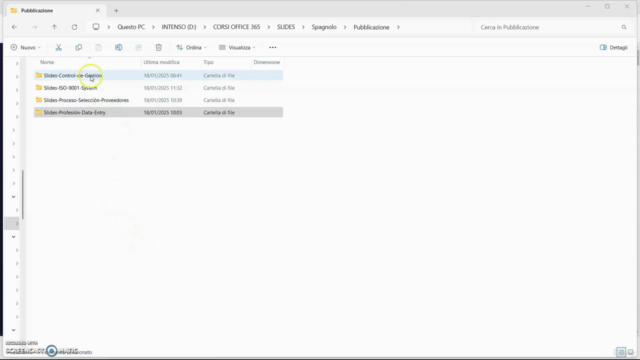Refresh the current folder view
The width and height of the screenshot is (640, 360).
74,27
